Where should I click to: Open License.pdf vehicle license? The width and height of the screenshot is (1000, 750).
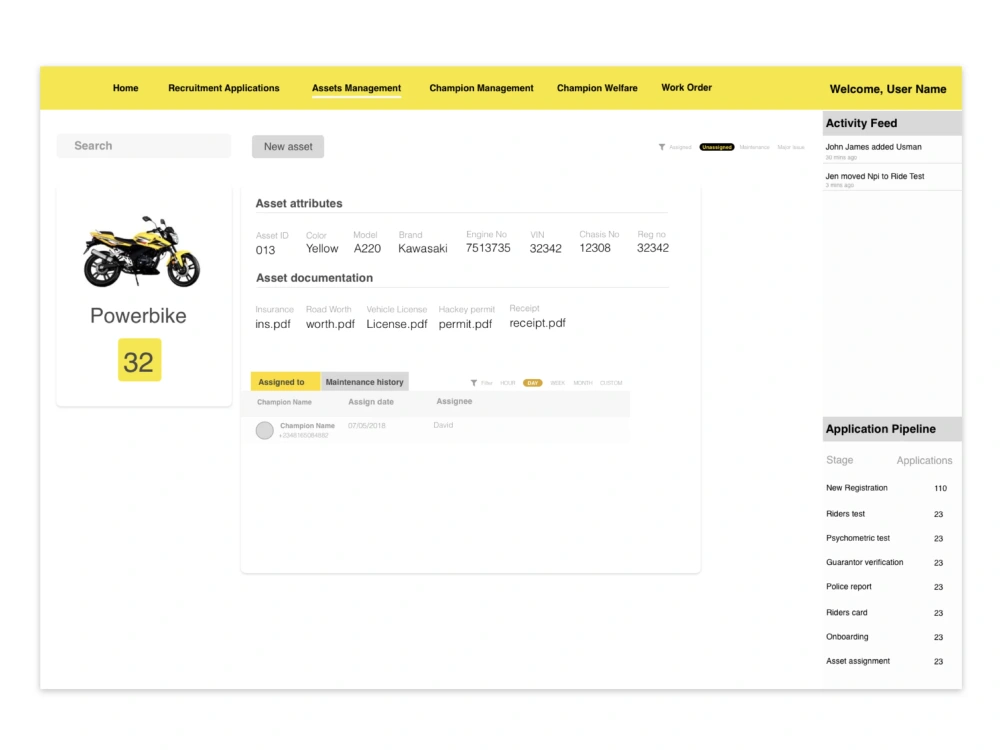click(x=397, y=324)
